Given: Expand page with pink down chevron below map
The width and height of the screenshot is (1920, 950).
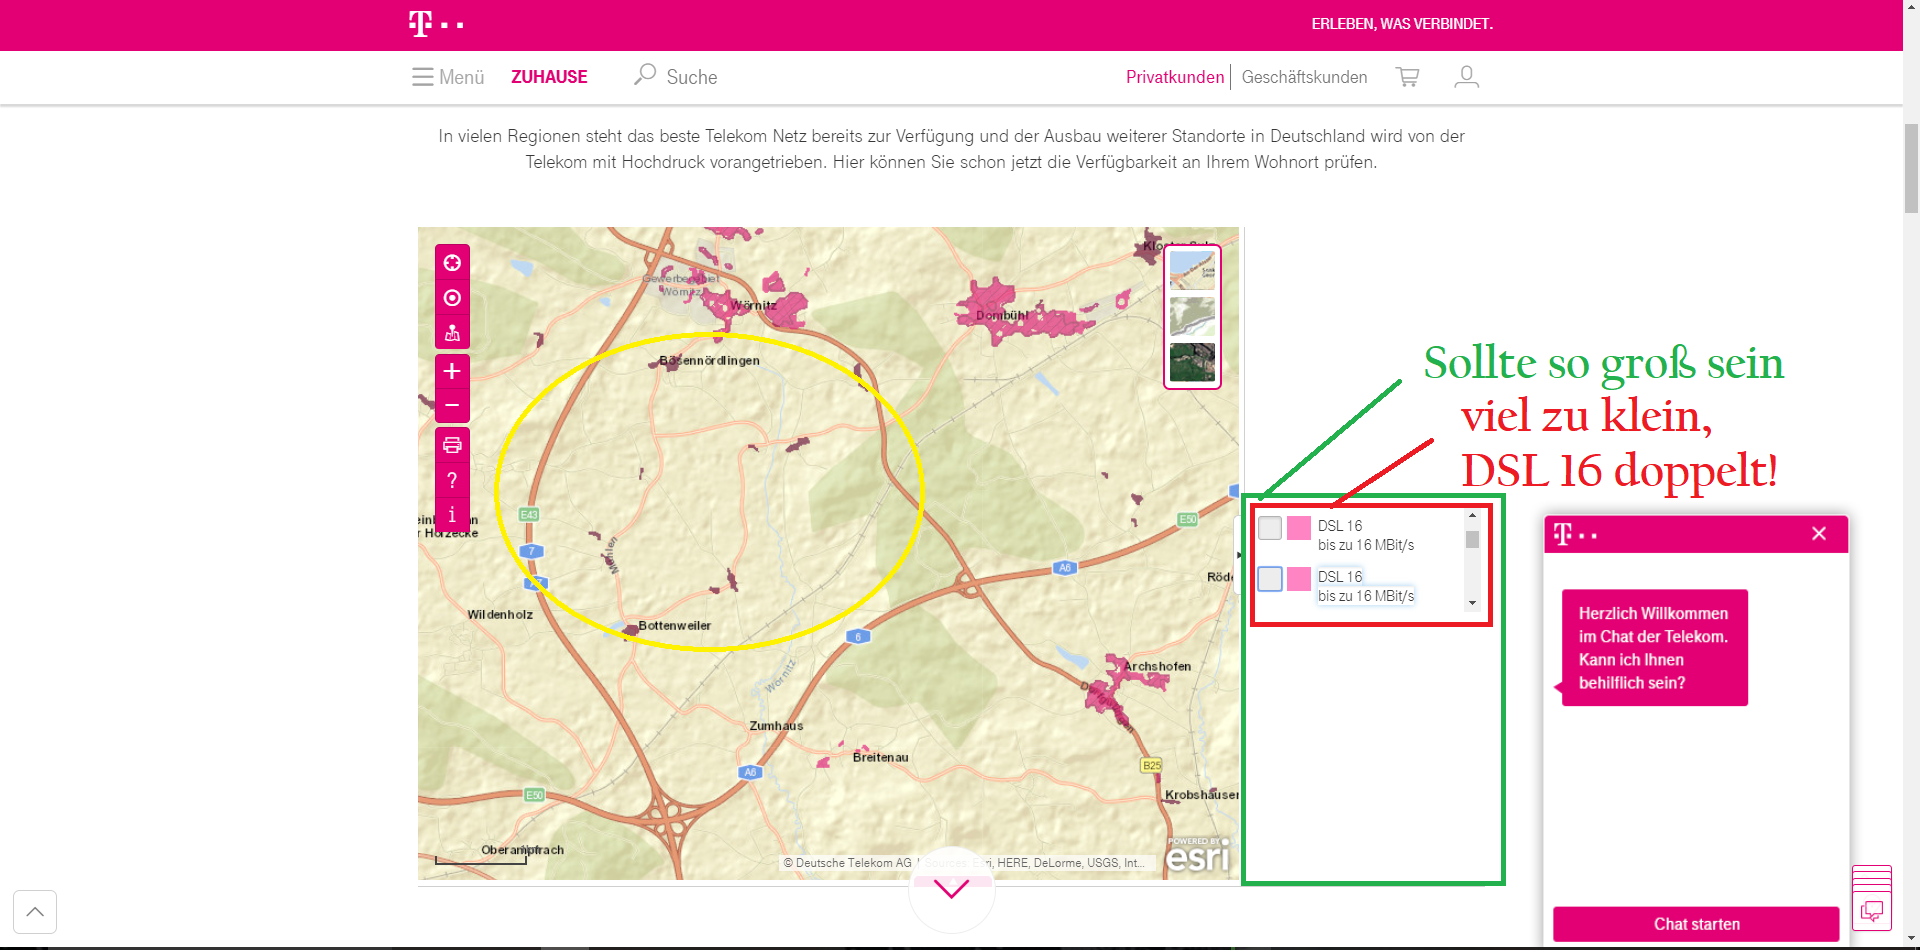Looking at the screenshot, I should click(951, 888).
